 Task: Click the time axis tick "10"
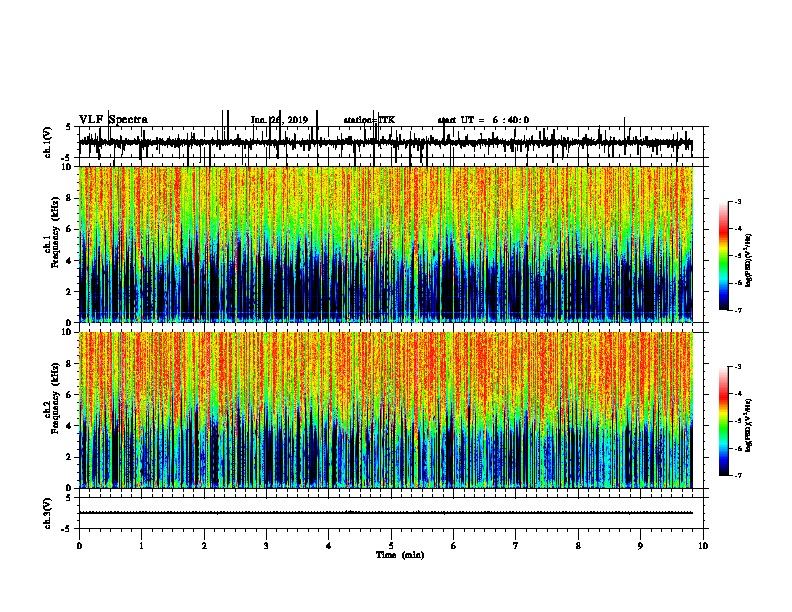pos(703,545)
